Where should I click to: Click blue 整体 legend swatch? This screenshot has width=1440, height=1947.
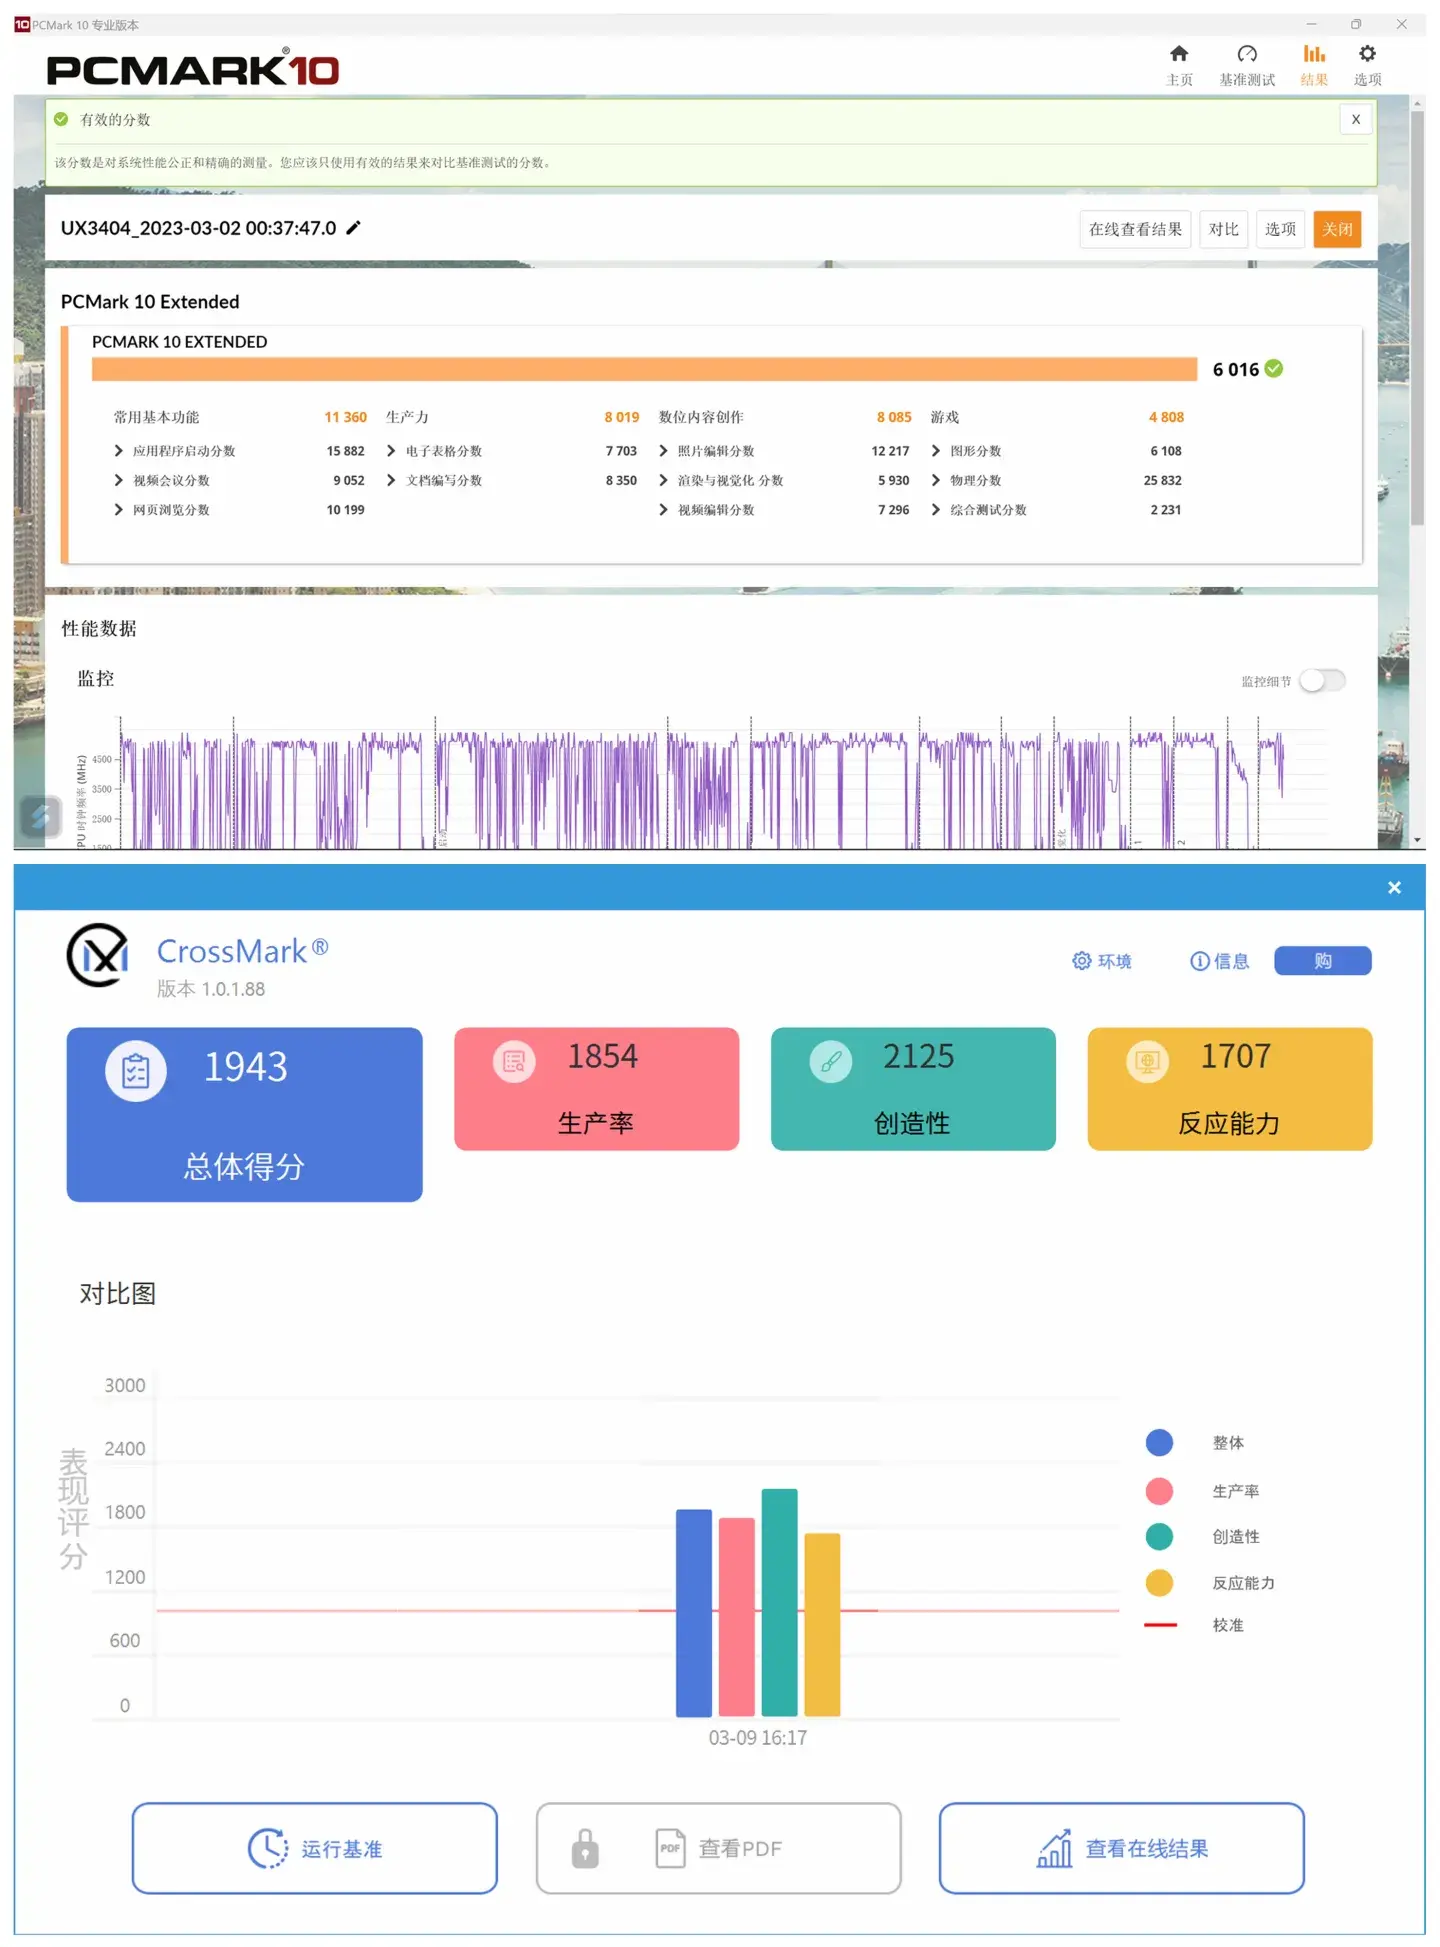pyautogui.click(x=1159, y=1443)
